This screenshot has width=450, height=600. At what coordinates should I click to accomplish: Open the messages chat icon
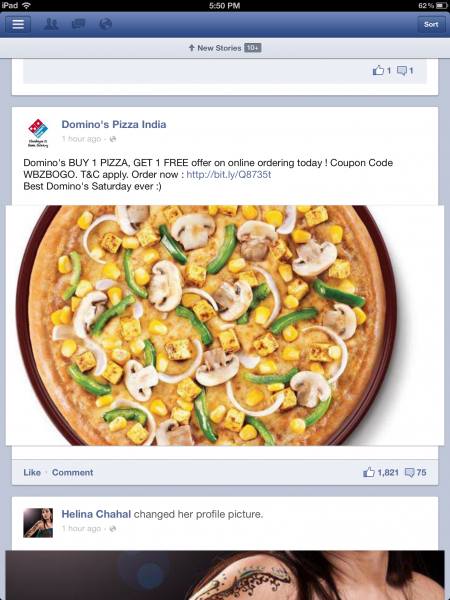[x=78, y=24]
